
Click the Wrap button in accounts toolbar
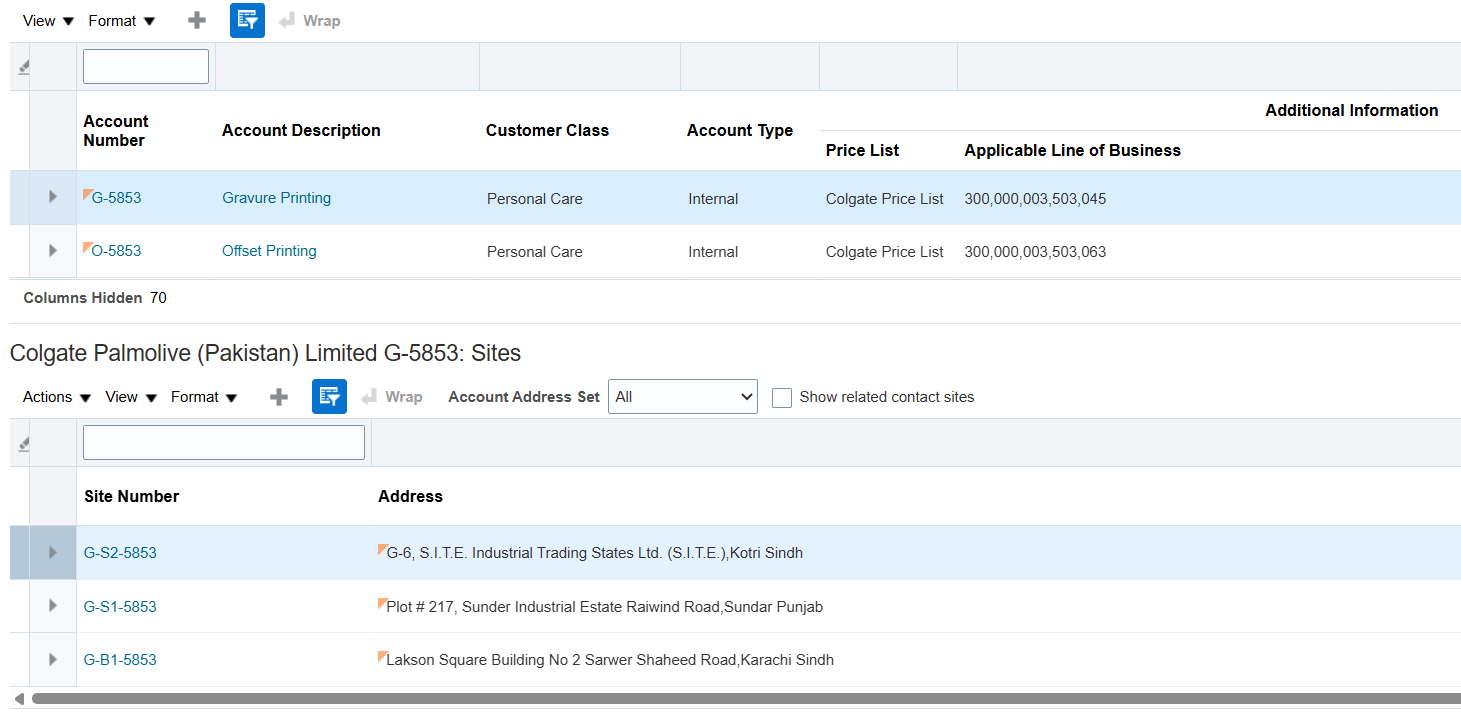tap(310, 20)
